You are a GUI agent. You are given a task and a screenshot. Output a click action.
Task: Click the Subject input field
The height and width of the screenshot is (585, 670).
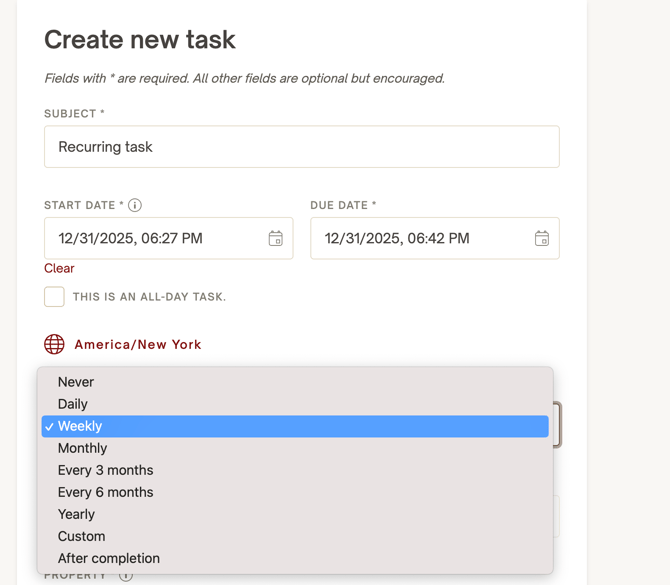tap(301, 147)
